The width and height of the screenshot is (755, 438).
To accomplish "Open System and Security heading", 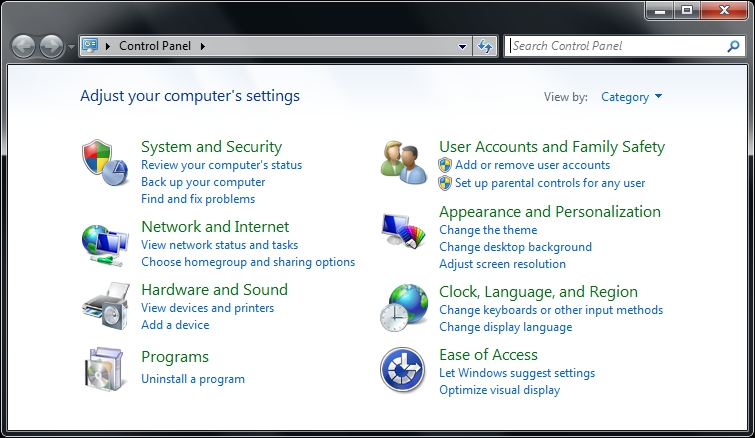I will pos(211,146).
